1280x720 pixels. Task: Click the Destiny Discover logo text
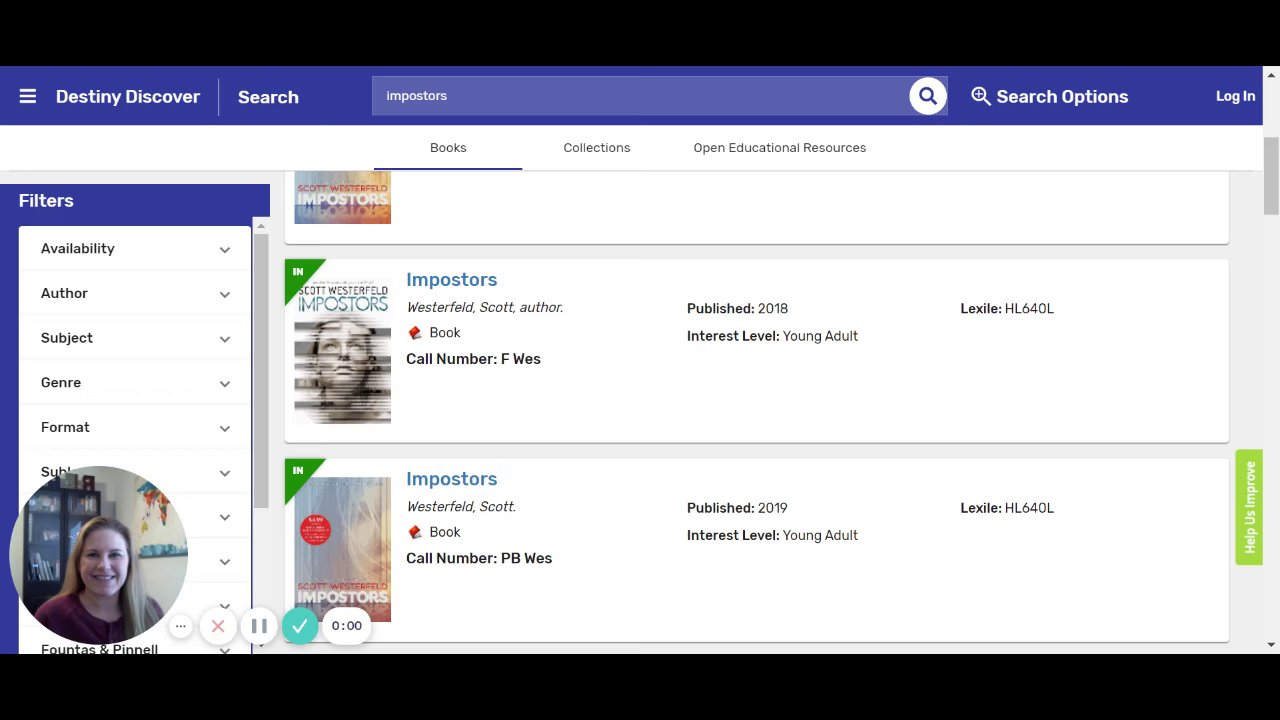(x=128, y=97)
